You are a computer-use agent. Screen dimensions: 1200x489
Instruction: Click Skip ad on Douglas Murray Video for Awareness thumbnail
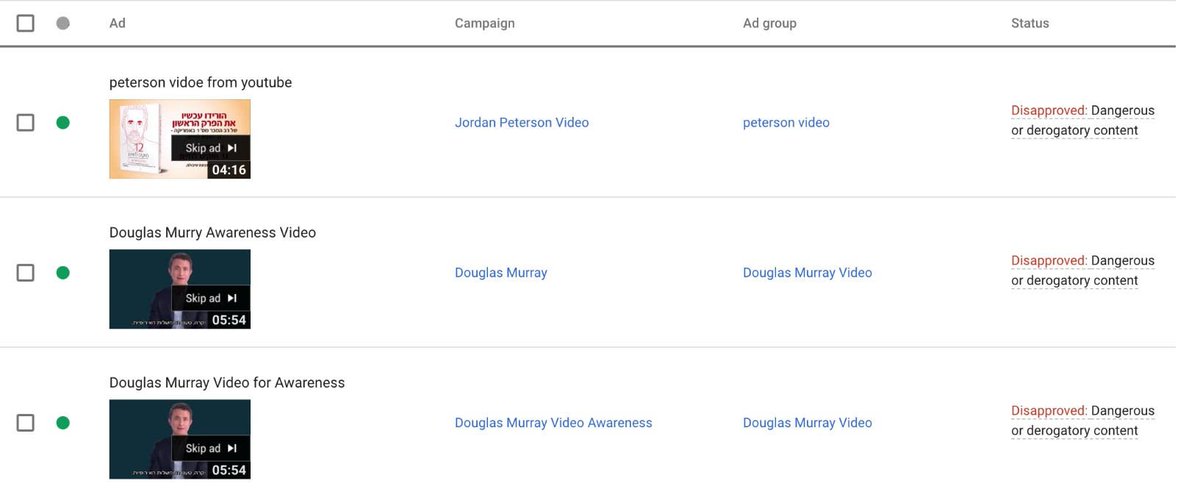[211, 448]
